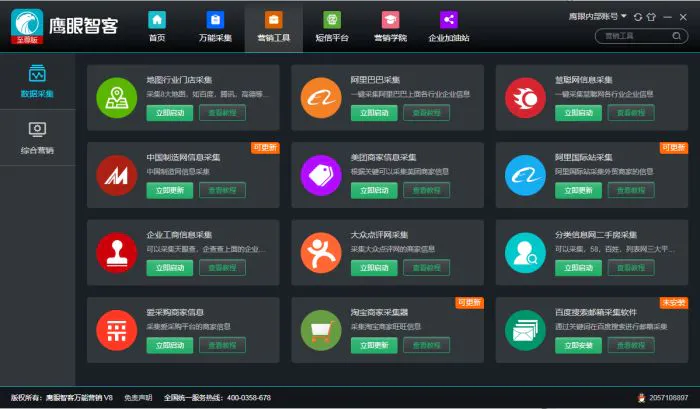View tutorial for 百度搜索邮箱采集软件
The height and width of the screenshot is (409, 700).
pos(631,345)
